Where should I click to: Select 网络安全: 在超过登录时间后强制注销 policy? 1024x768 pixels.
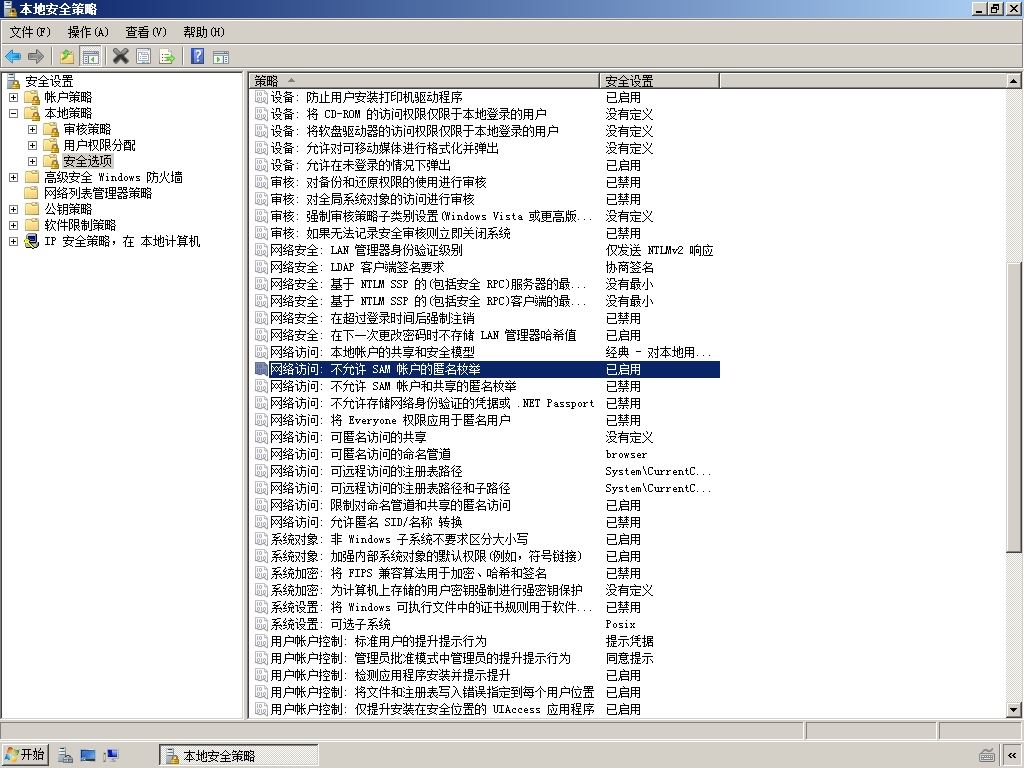(372, 318)
